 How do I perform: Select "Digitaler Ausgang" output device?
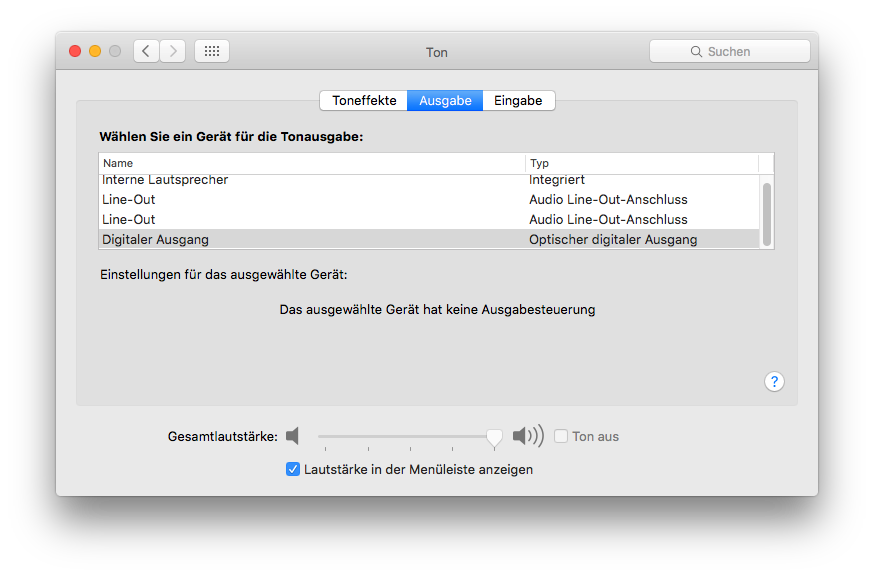[x=155, y=239]
